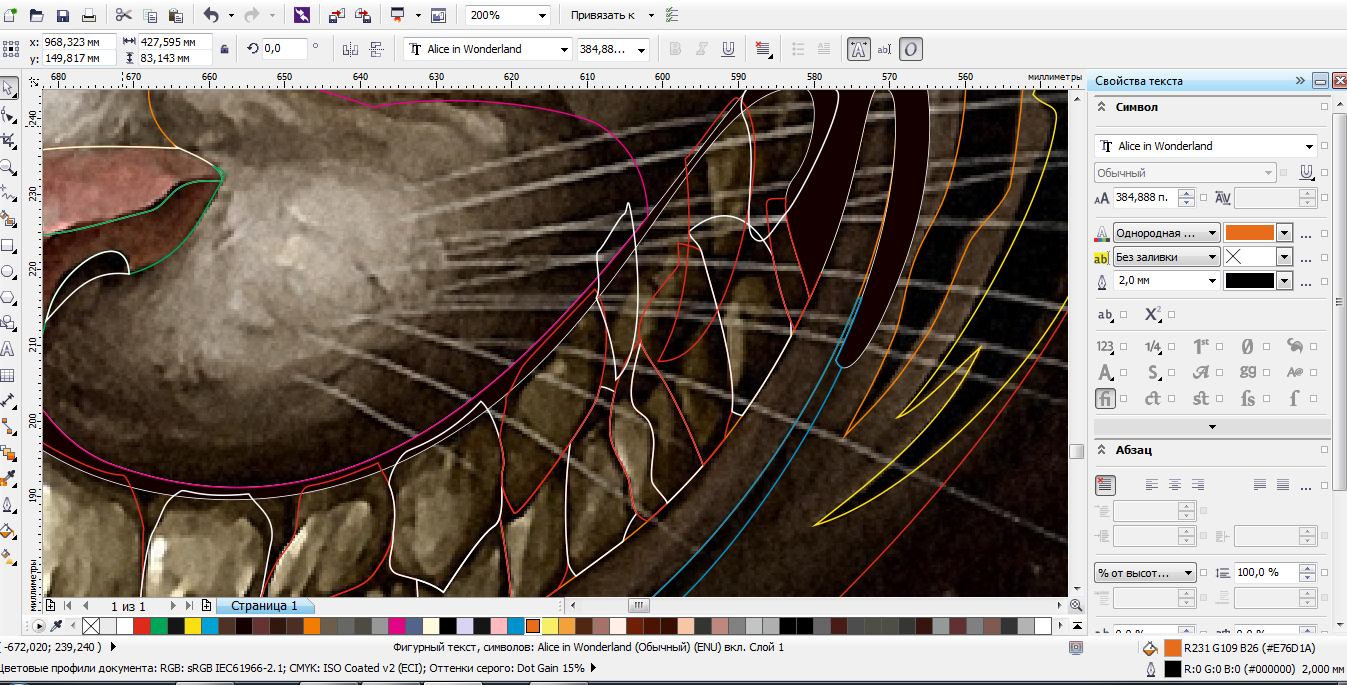Image resolution: width=1347 pixels, height=685 pixels.
Task: Click the Print icon in the toolbar
Action: (x=88, y=15)
